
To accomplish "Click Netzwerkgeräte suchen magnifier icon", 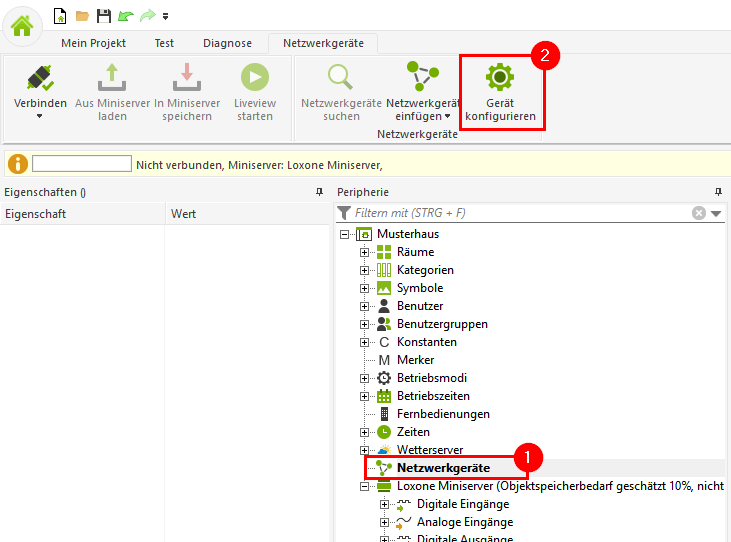I will click(341, 77).
